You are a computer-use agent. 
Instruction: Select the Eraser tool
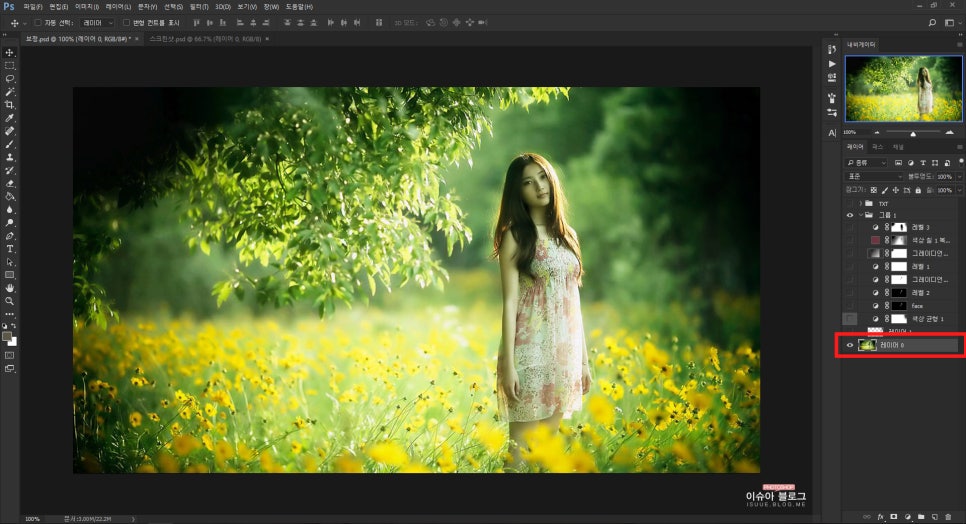click(9, 183)
